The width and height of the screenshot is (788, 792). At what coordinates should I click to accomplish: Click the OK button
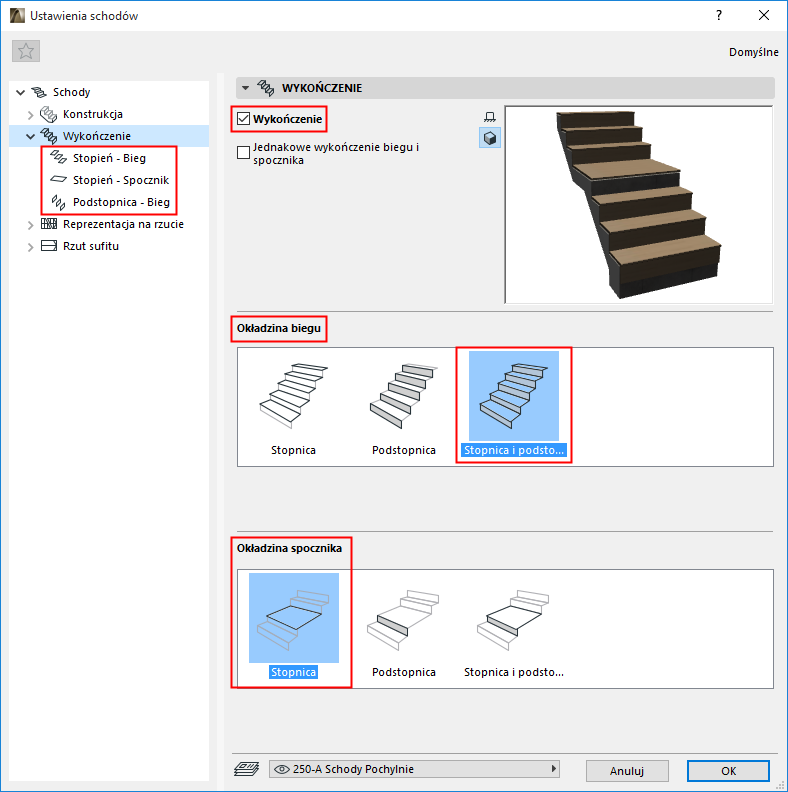pos(728,771)
